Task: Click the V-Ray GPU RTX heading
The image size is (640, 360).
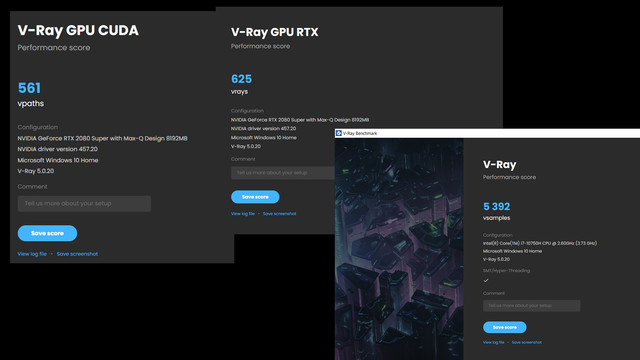Action: tap(274, 32)
